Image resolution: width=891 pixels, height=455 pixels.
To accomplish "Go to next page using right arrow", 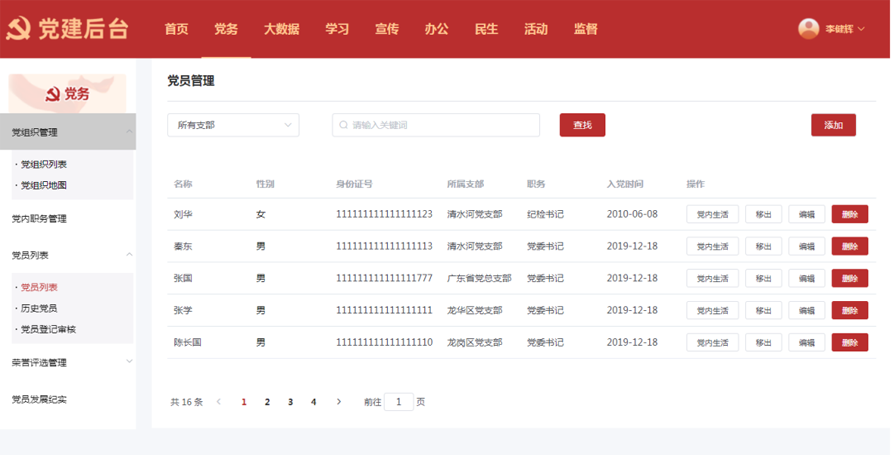I will click(339, 402).
